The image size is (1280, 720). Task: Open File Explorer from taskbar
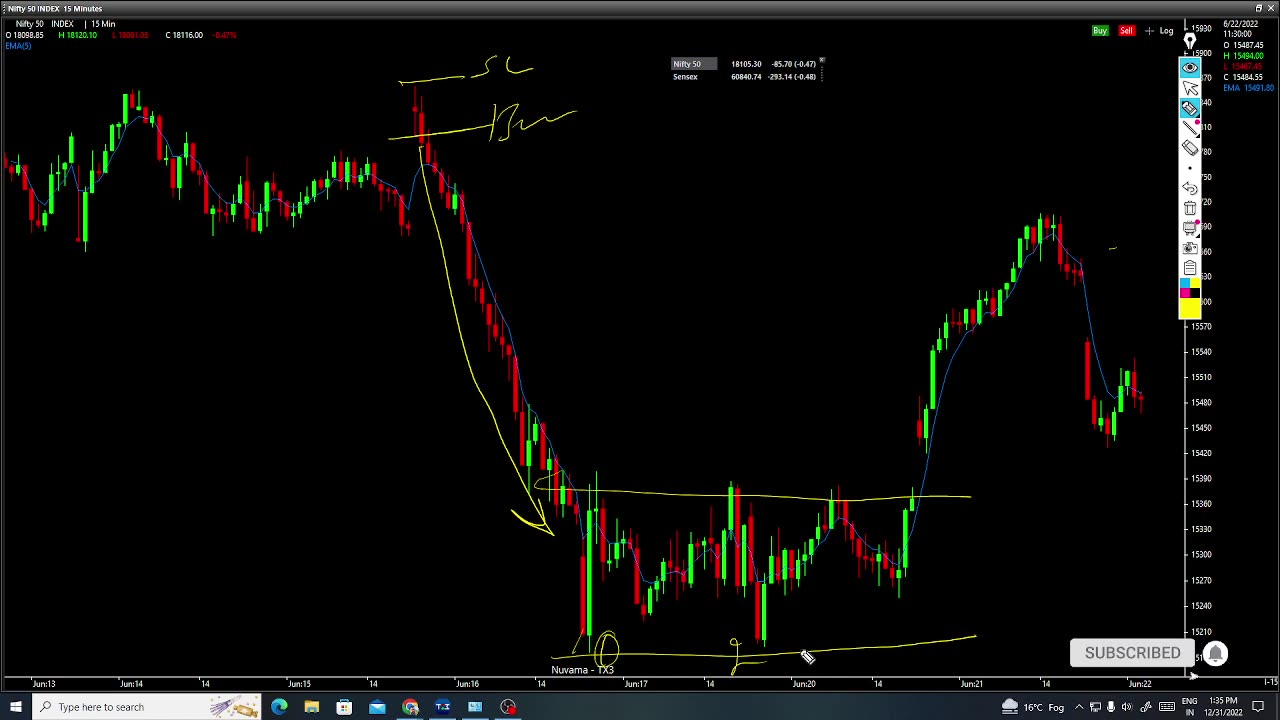click(x=312, y=707)
